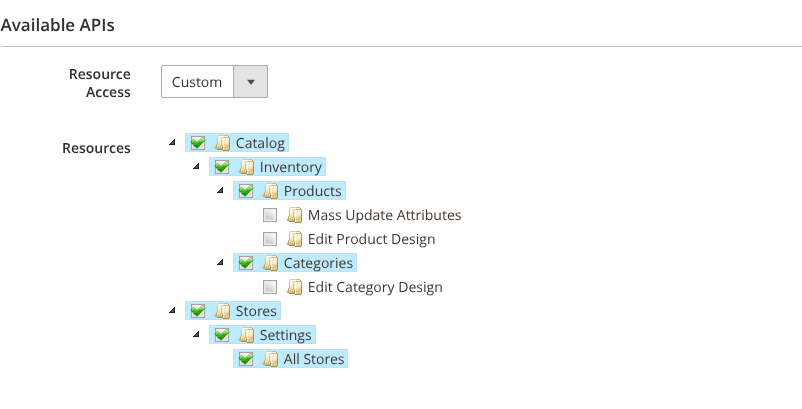Collapse the Stores tree node

tap(172, 310)
